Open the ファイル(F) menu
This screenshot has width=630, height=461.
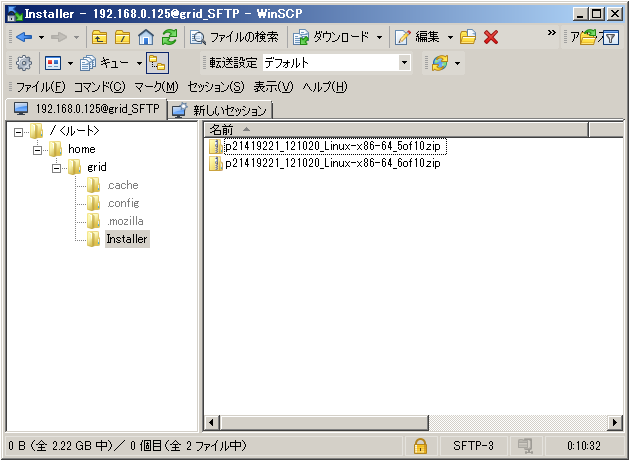pos(40,87)
